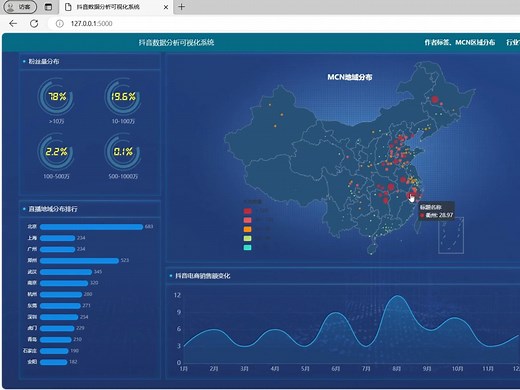Open 作者标签、MCN区域分布 navigation item

[459, 42]
